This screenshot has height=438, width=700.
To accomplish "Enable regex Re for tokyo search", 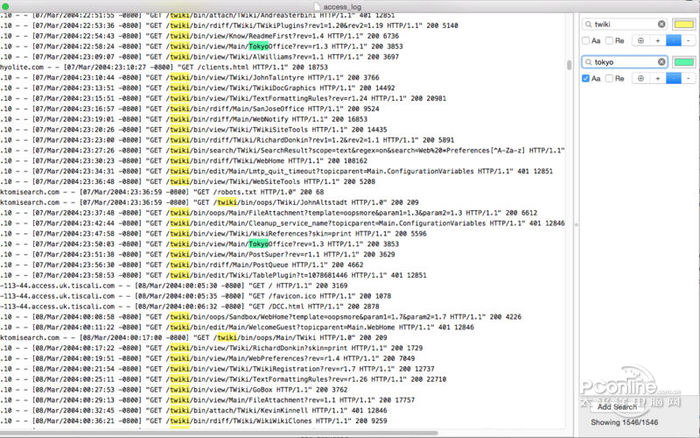I will (609, 79).
